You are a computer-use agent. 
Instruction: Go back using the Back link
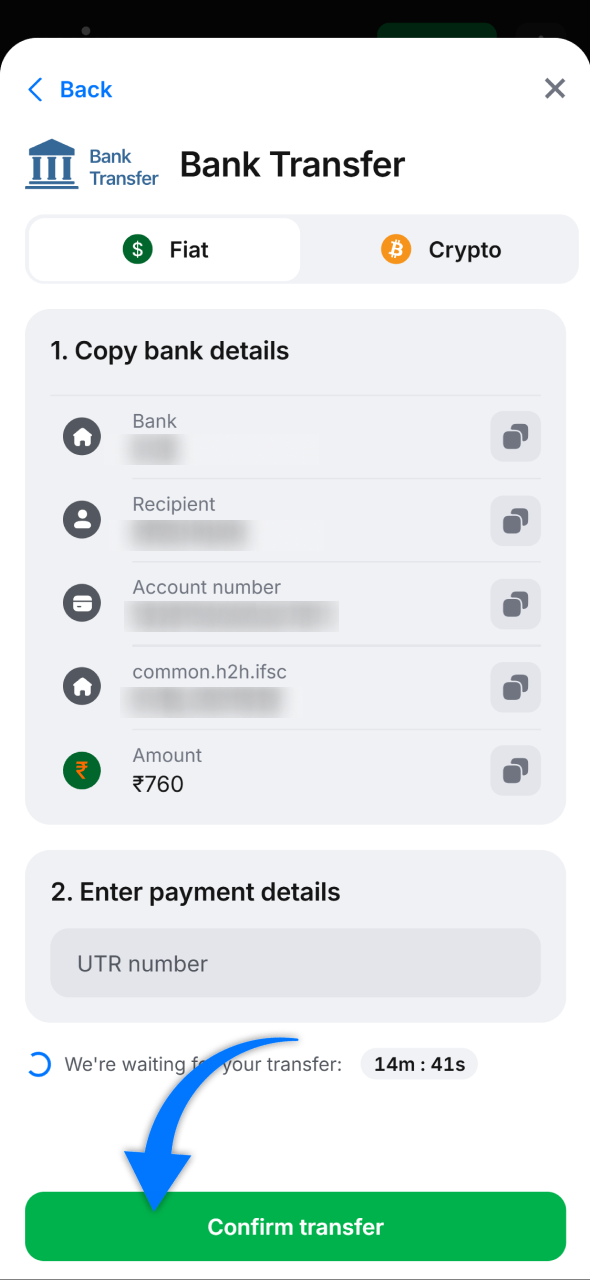point(68,89)
